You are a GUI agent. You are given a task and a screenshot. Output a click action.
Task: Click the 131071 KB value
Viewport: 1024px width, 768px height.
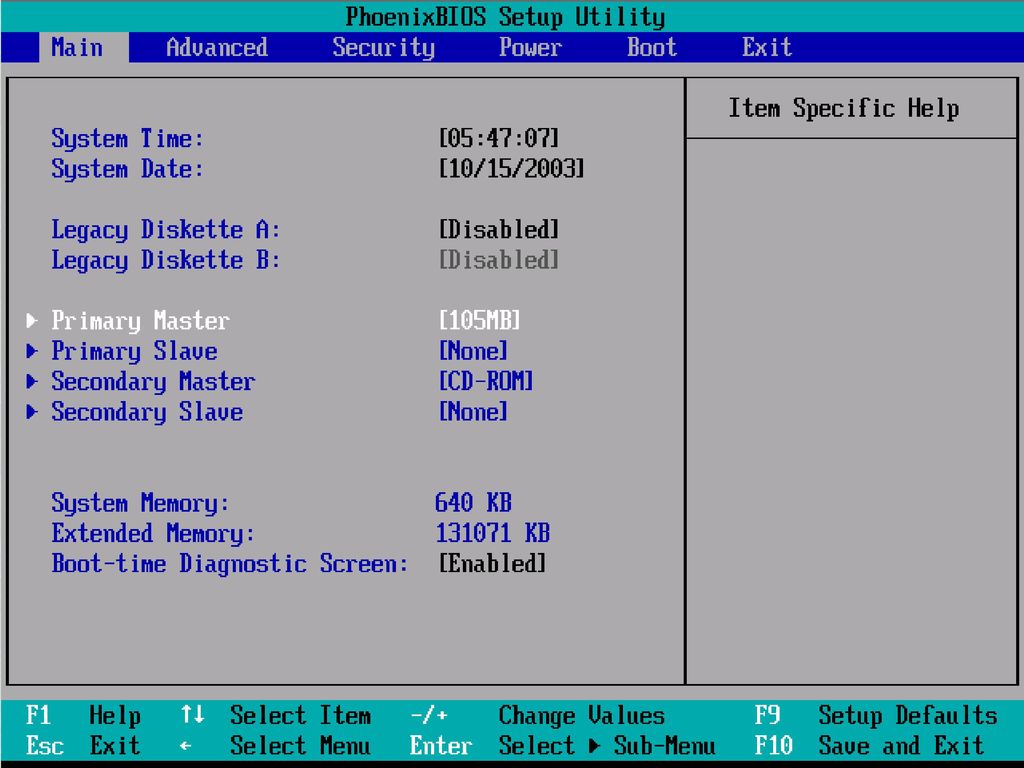[492, 533]
